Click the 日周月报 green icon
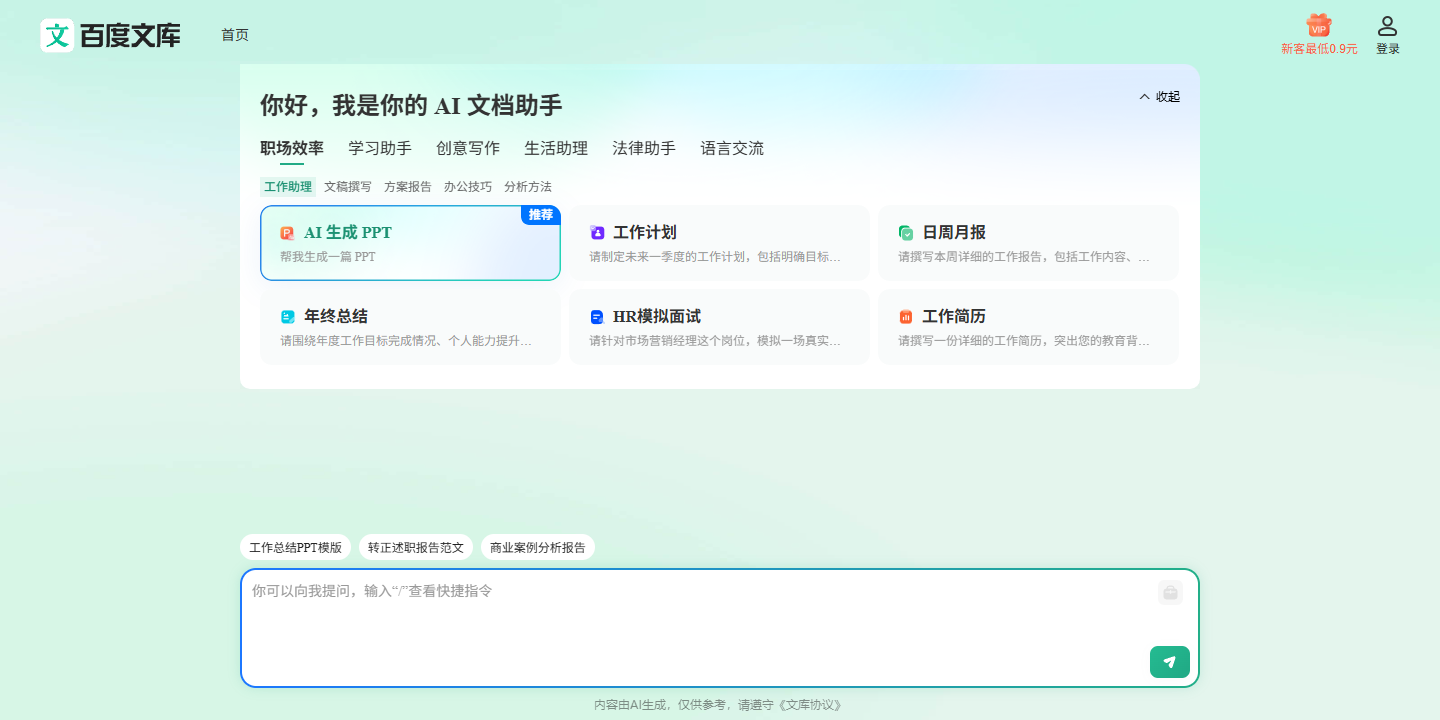1440x720 pixels. point(906,233)
